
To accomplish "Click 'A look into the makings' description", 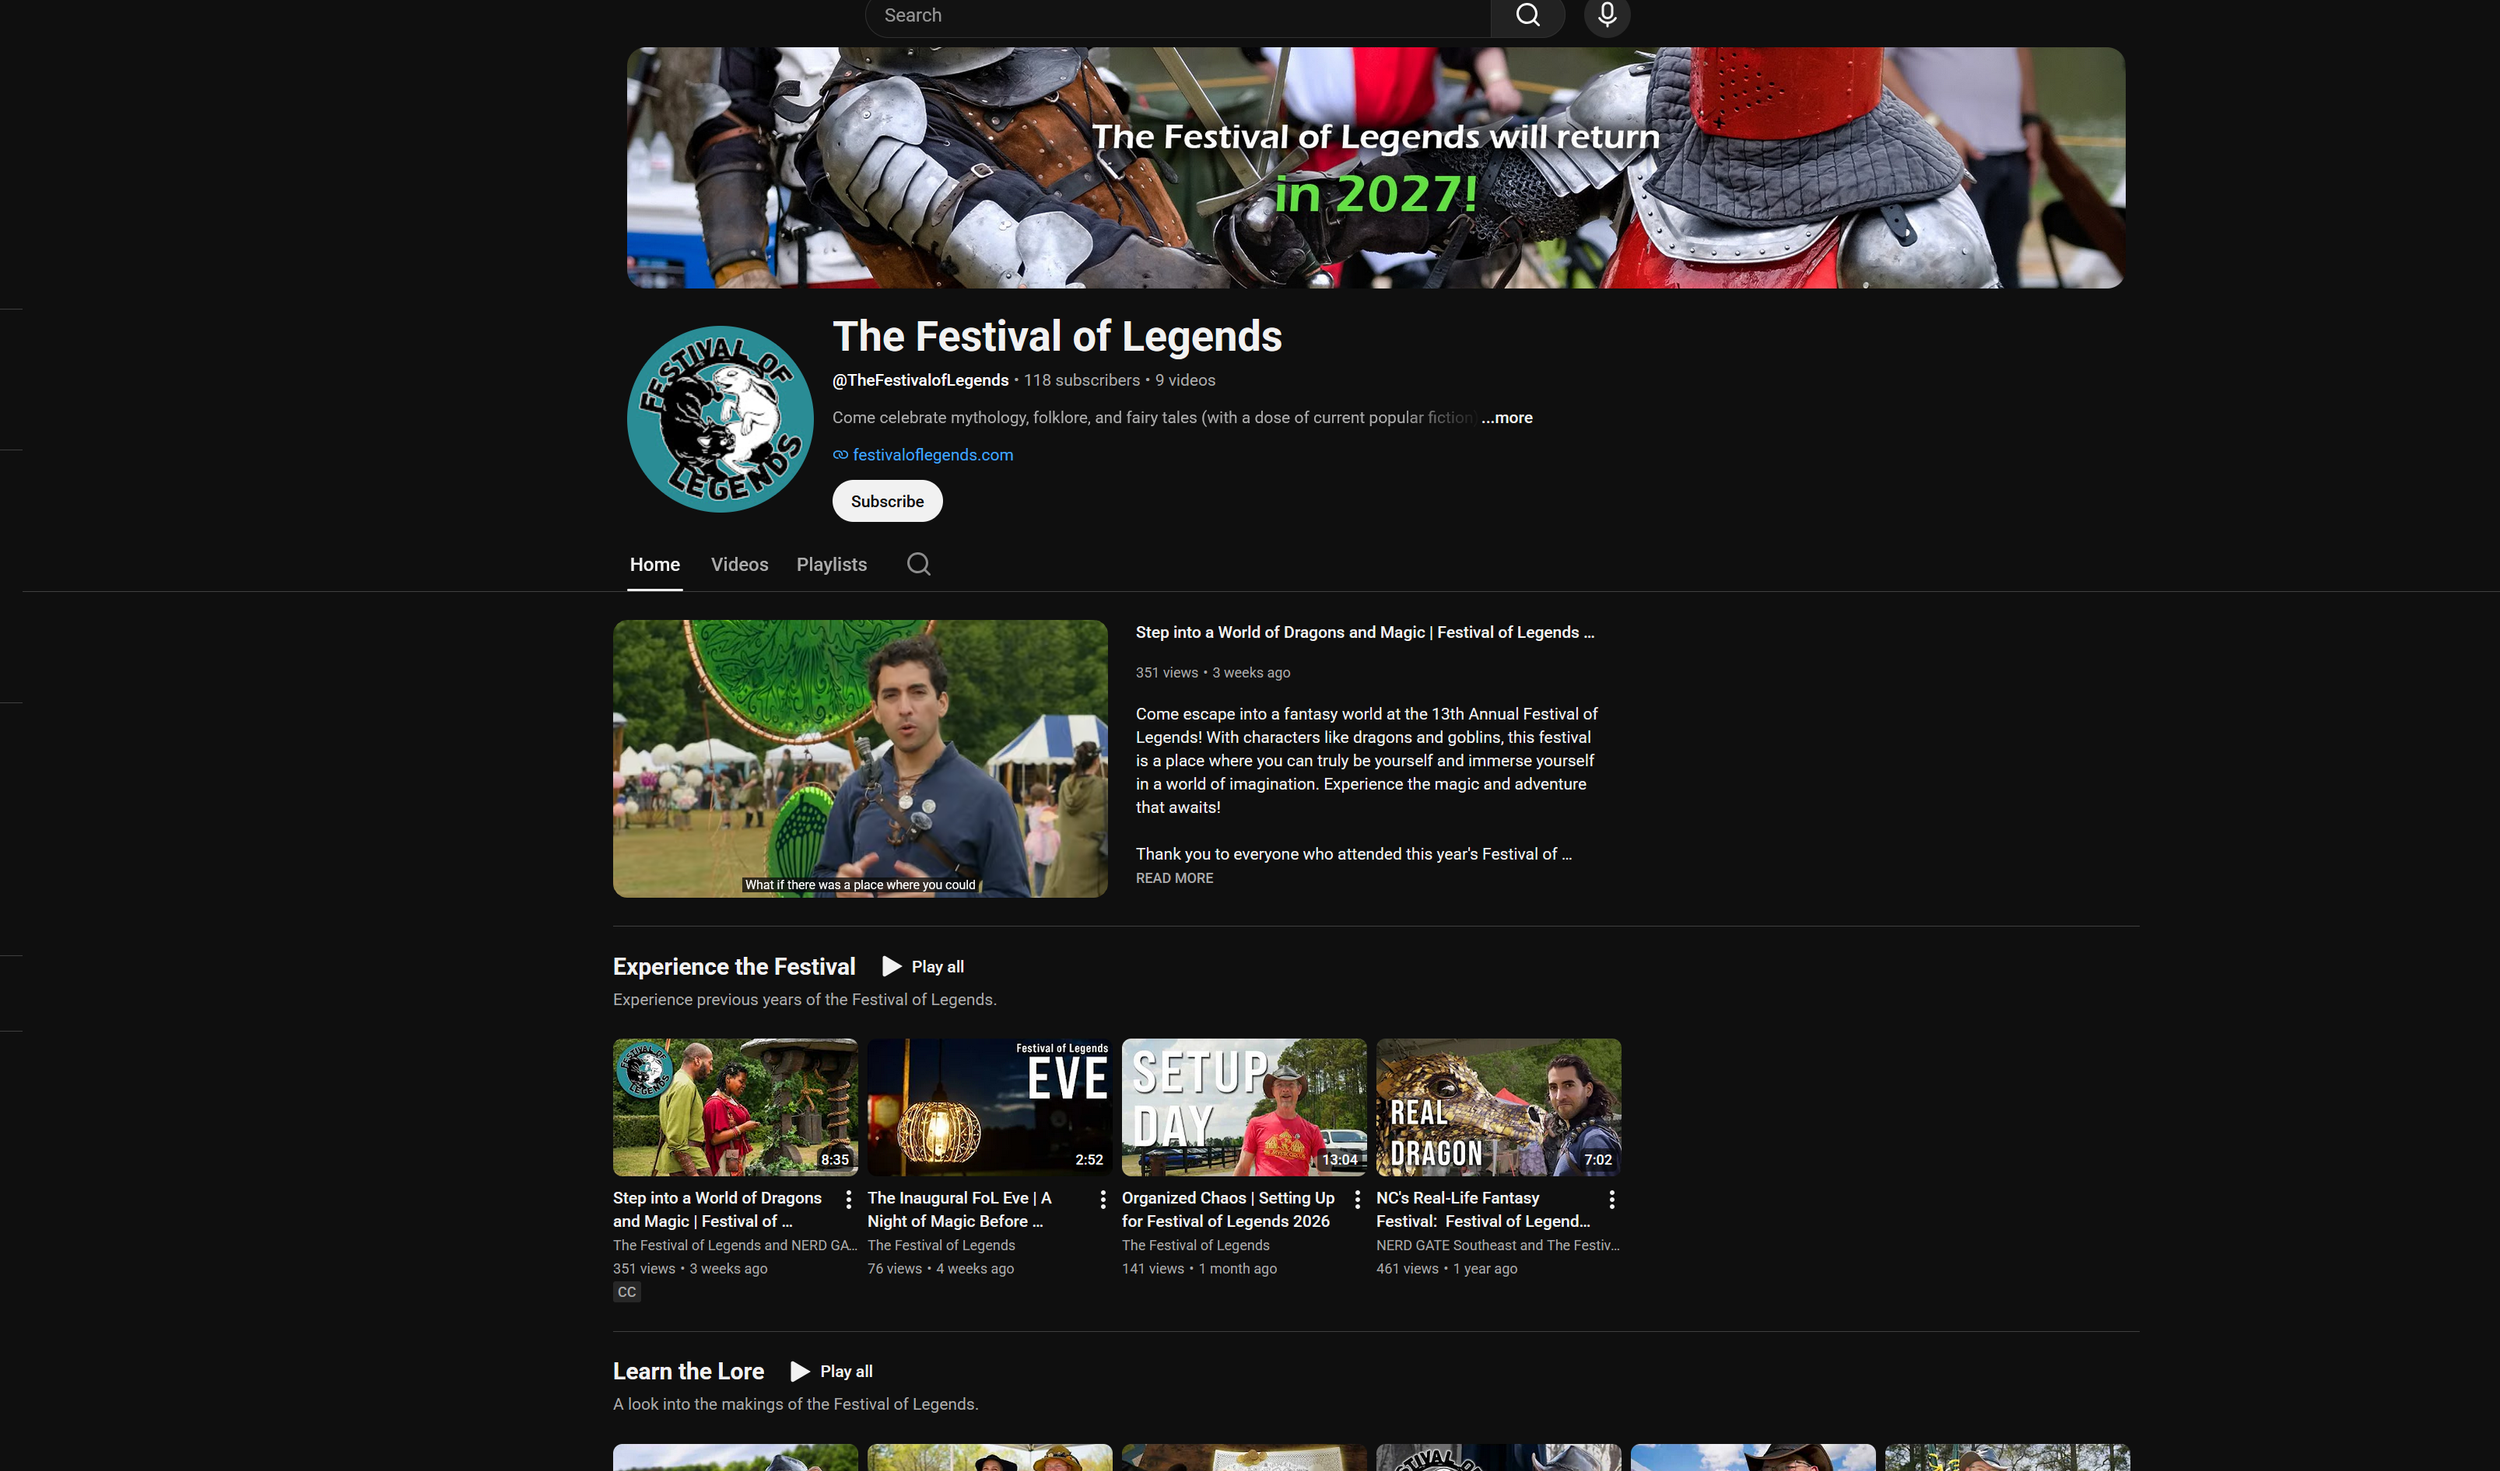I will click(x=795, y=1404).
